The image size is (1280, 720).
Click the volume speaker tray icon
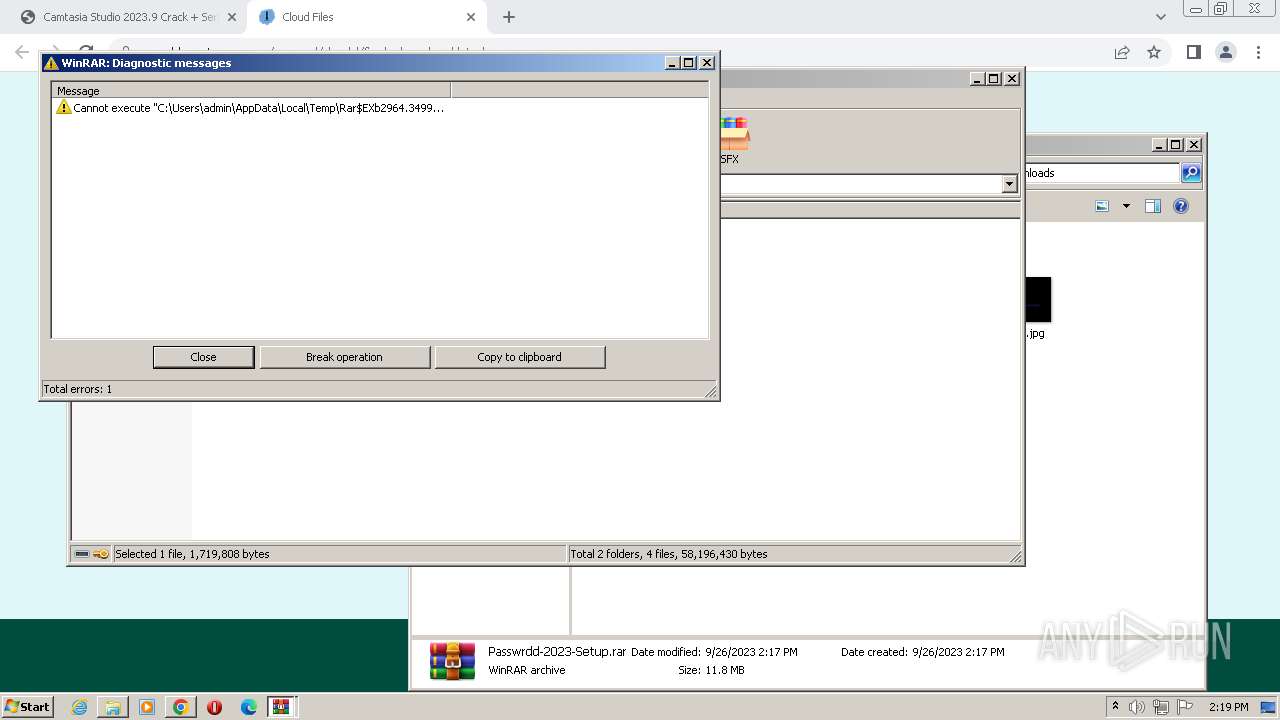(1137, 707)
